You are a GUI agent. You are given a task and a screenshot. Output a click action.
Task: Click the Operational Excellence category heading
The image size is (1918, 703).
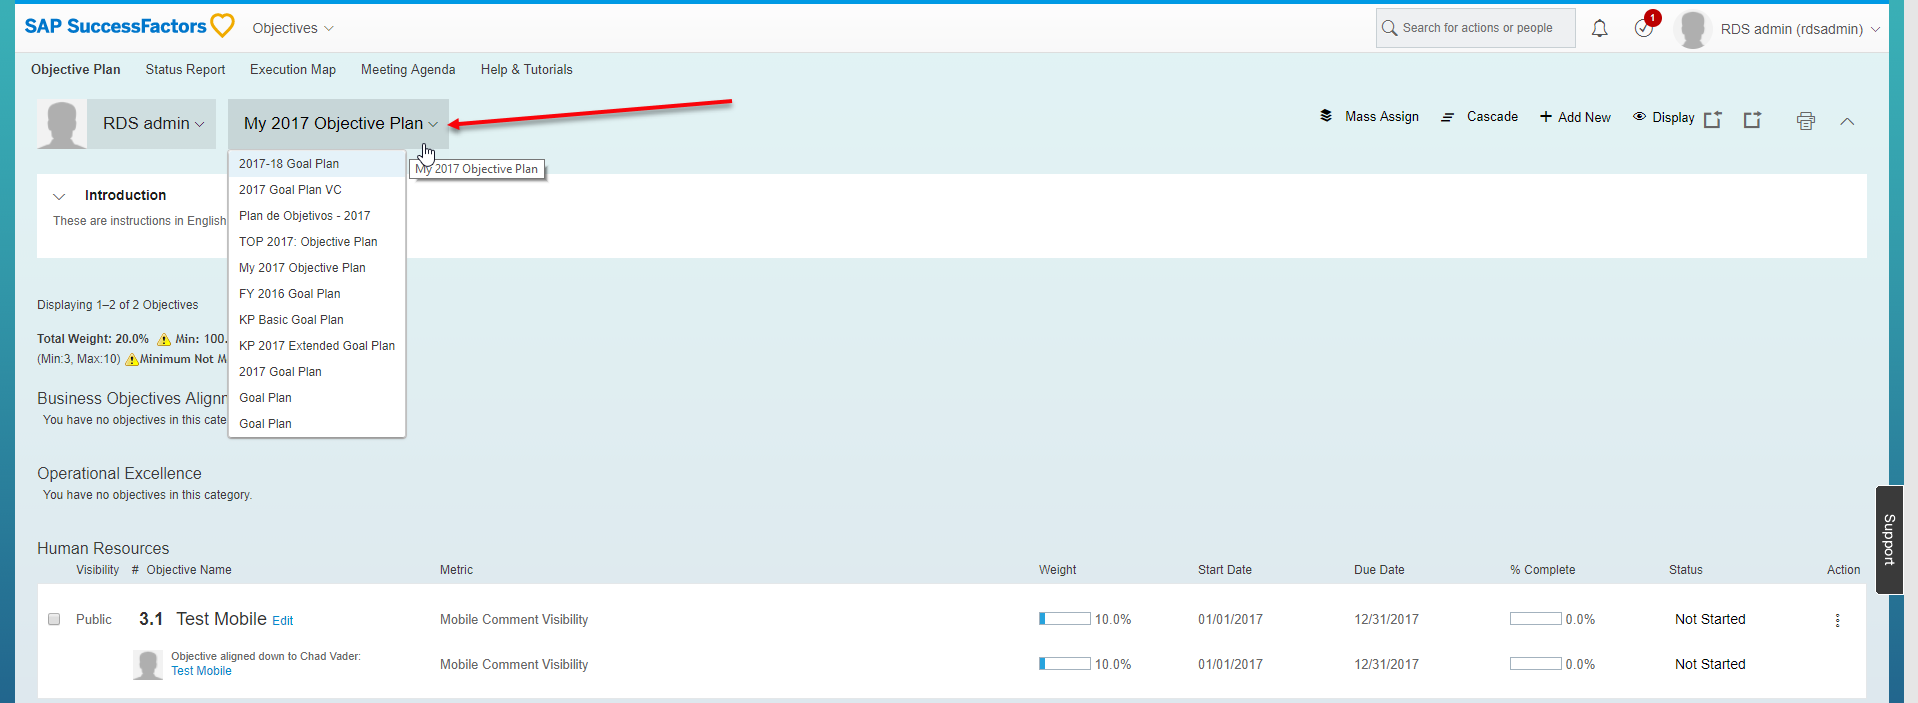(x=119, y=474)
